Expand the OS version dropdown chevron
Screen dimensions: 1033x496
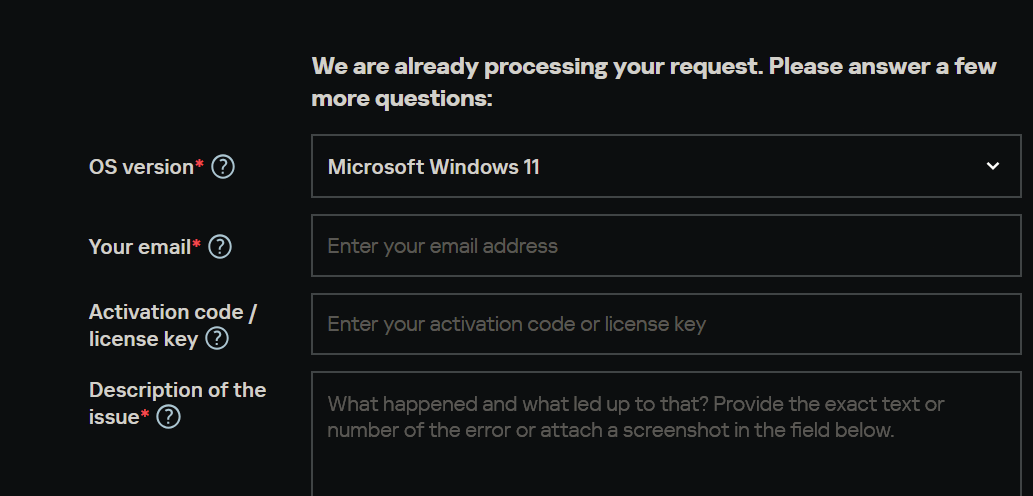click(992, 166)
